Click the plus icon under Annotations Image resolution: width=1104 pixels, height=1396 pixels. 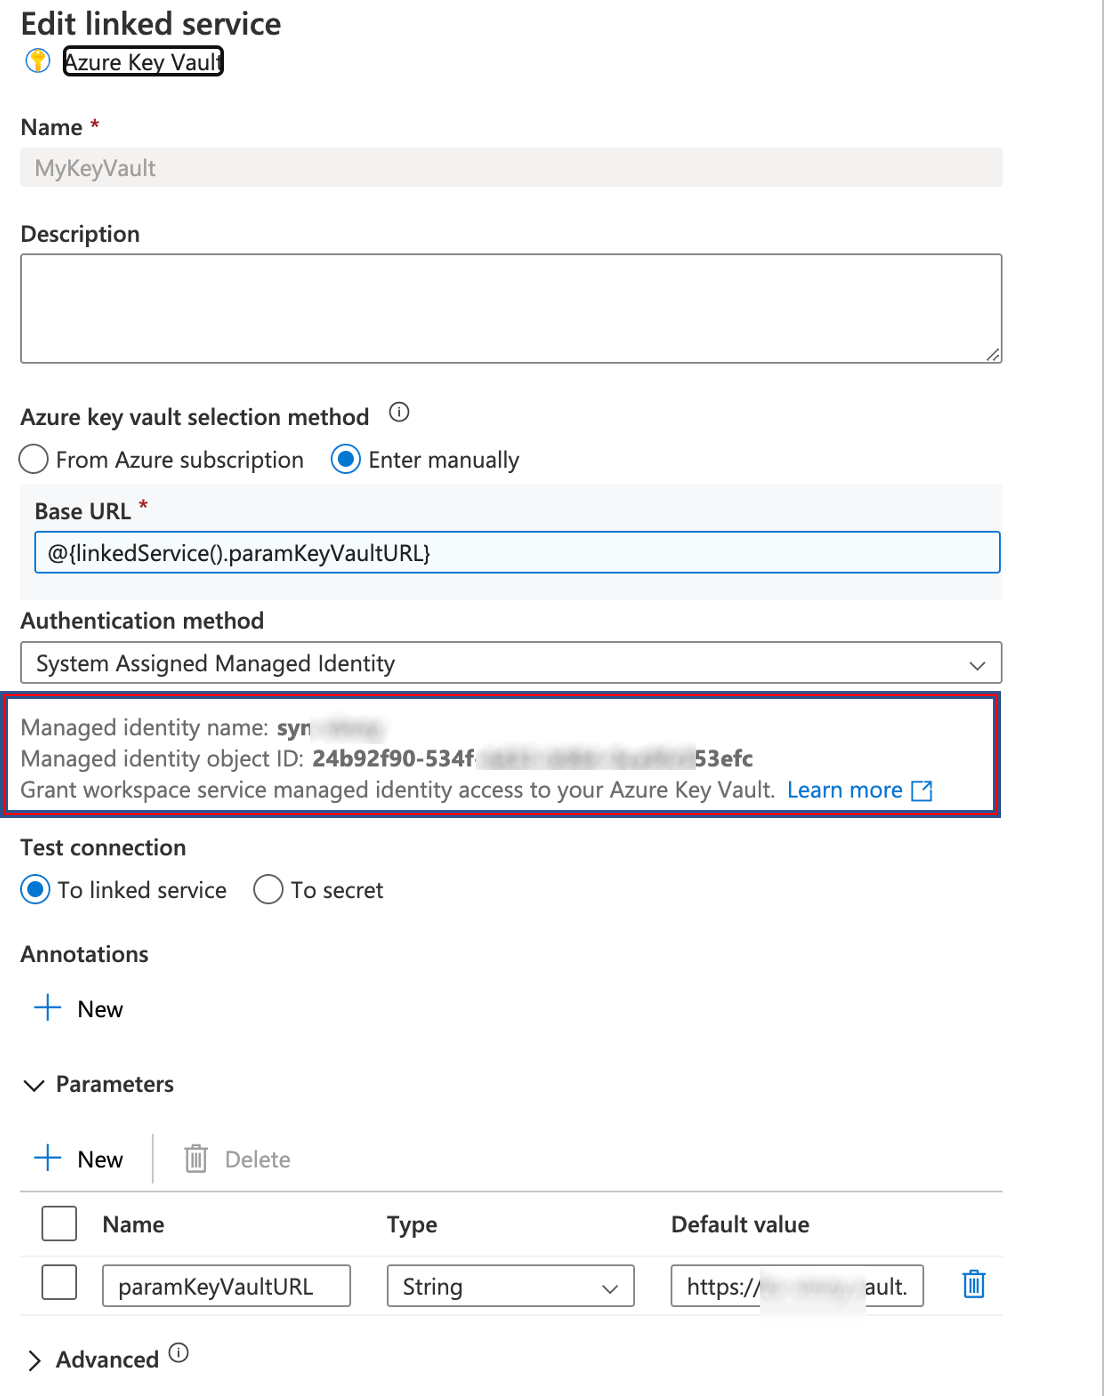(x=46, y=1008)
